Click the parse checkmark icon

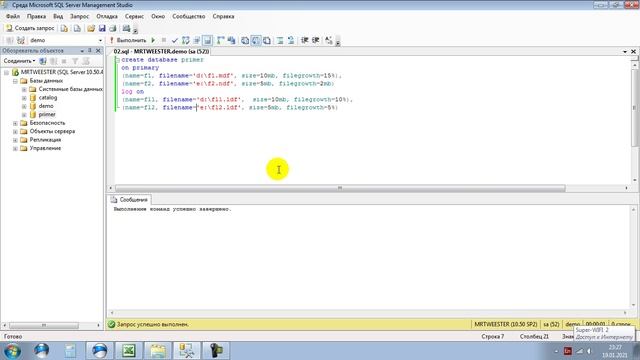click(x=175, y=40)
